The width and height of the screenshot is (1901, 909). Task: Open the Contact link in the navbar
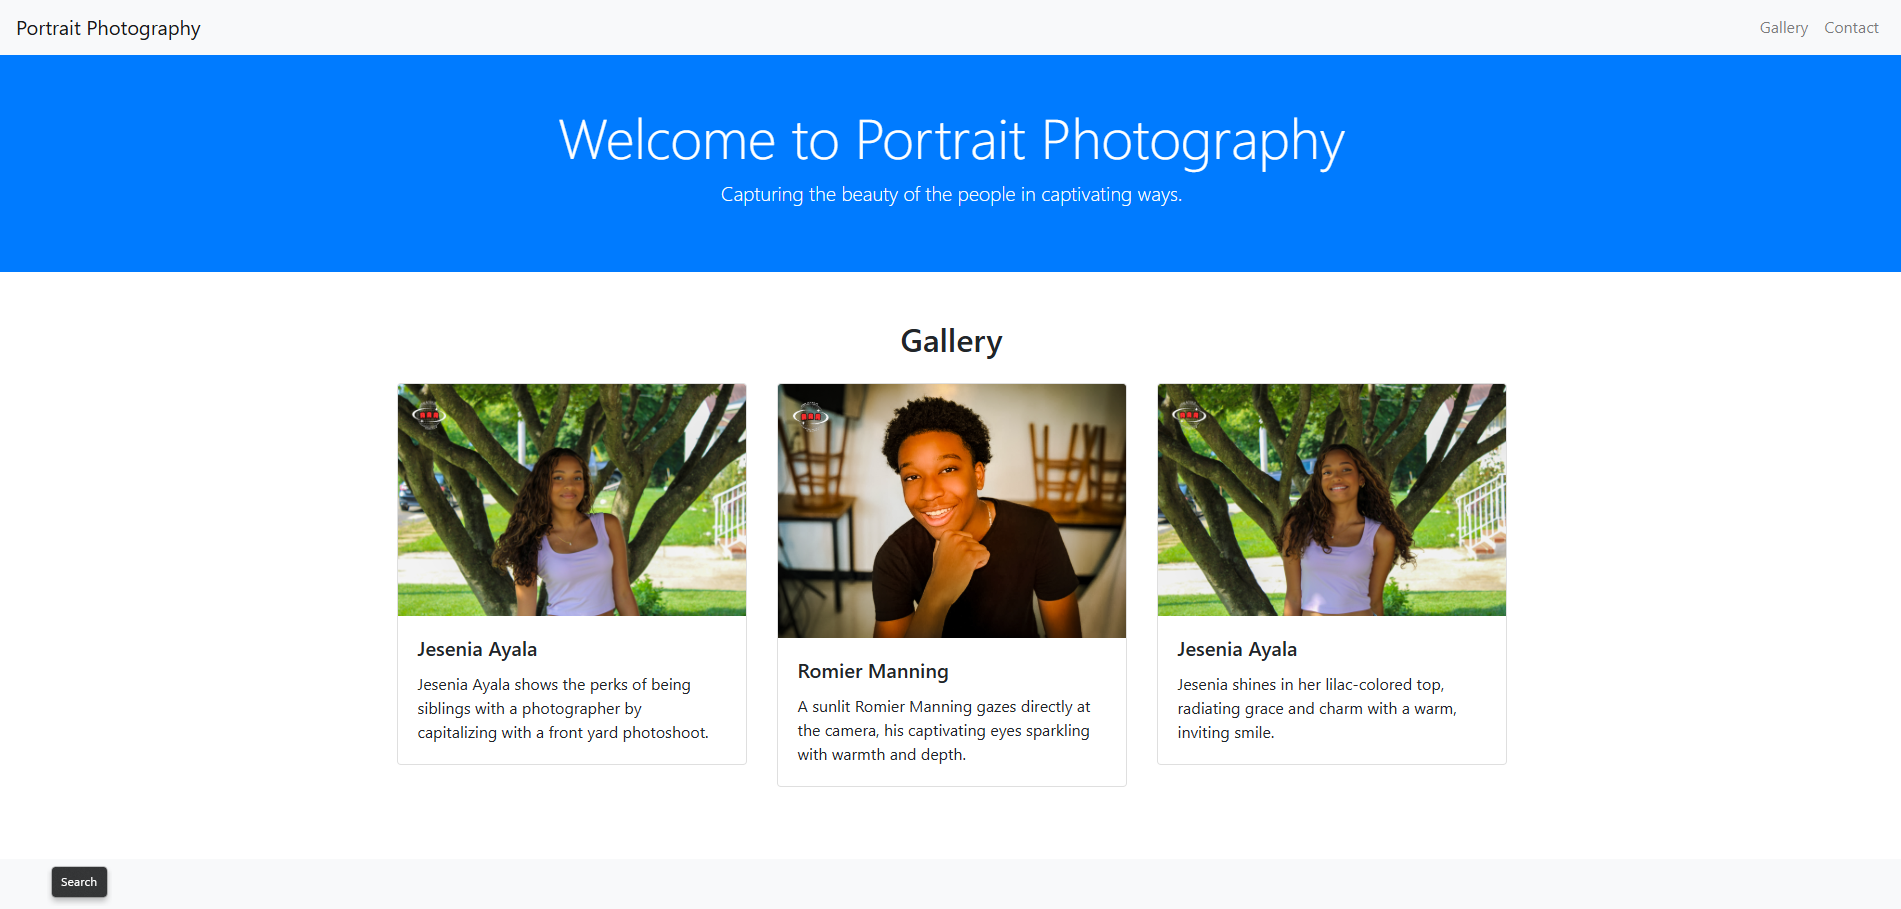[1850, 28]
